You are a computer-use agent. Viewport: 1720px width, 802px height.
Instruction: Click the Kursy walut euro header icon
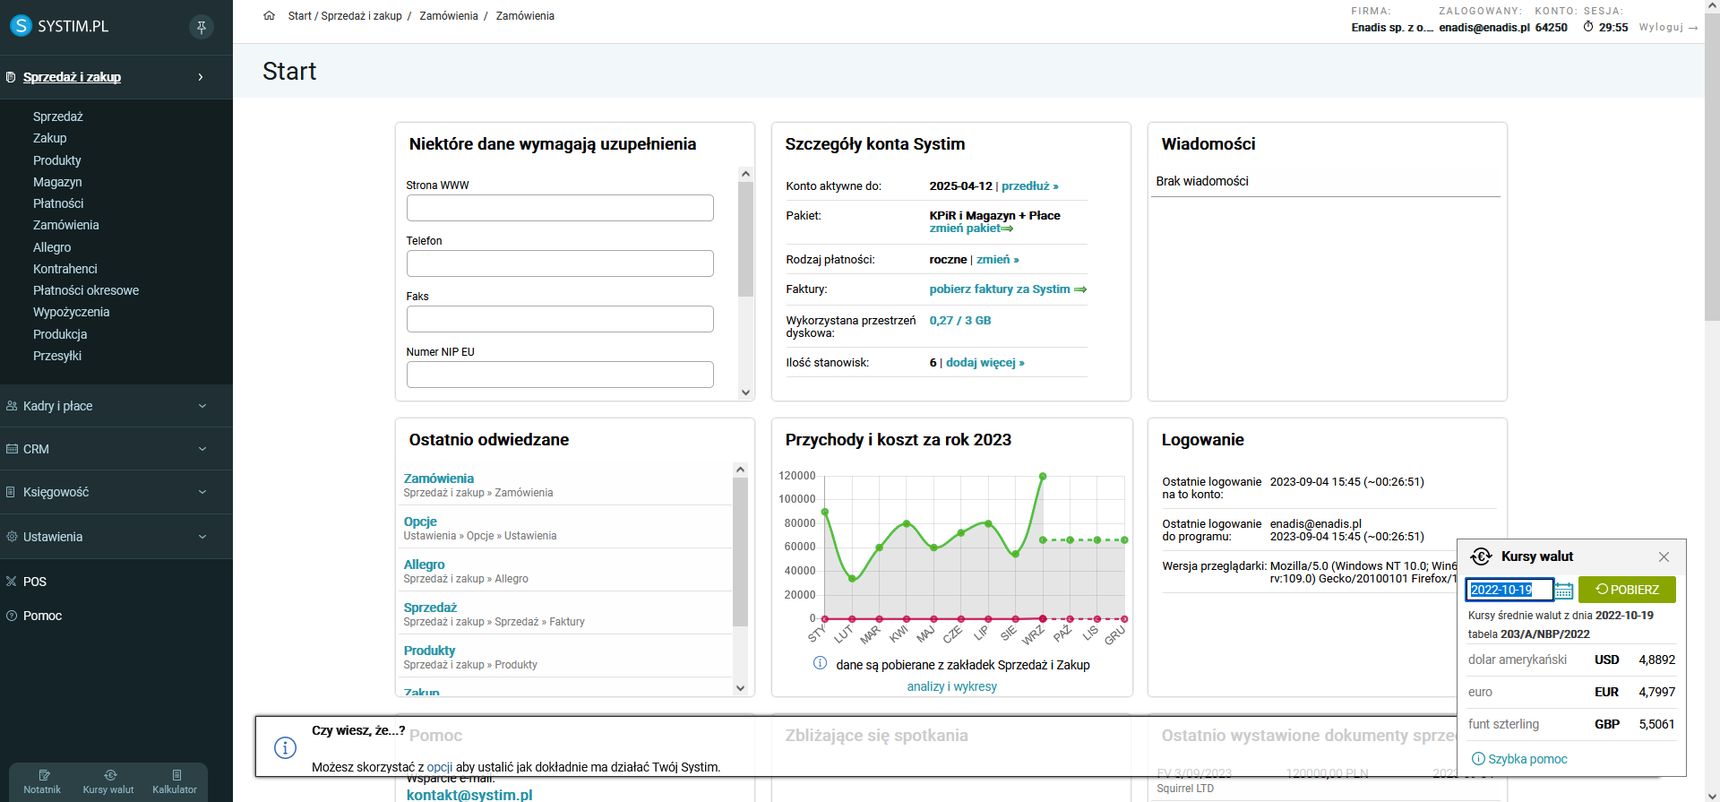pyautogui.click(x=1481, y=557)
